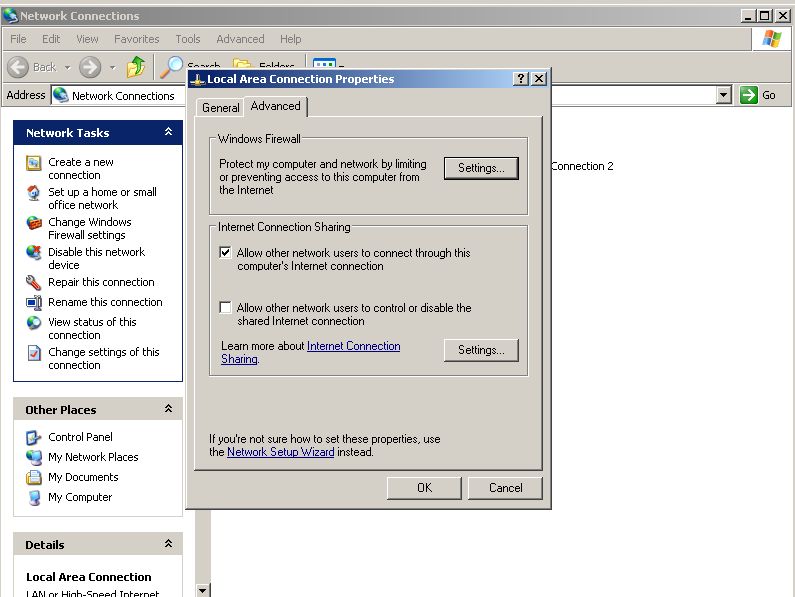
Task: Click the dialog's question mark Help button
Action: tap(520, 79)
